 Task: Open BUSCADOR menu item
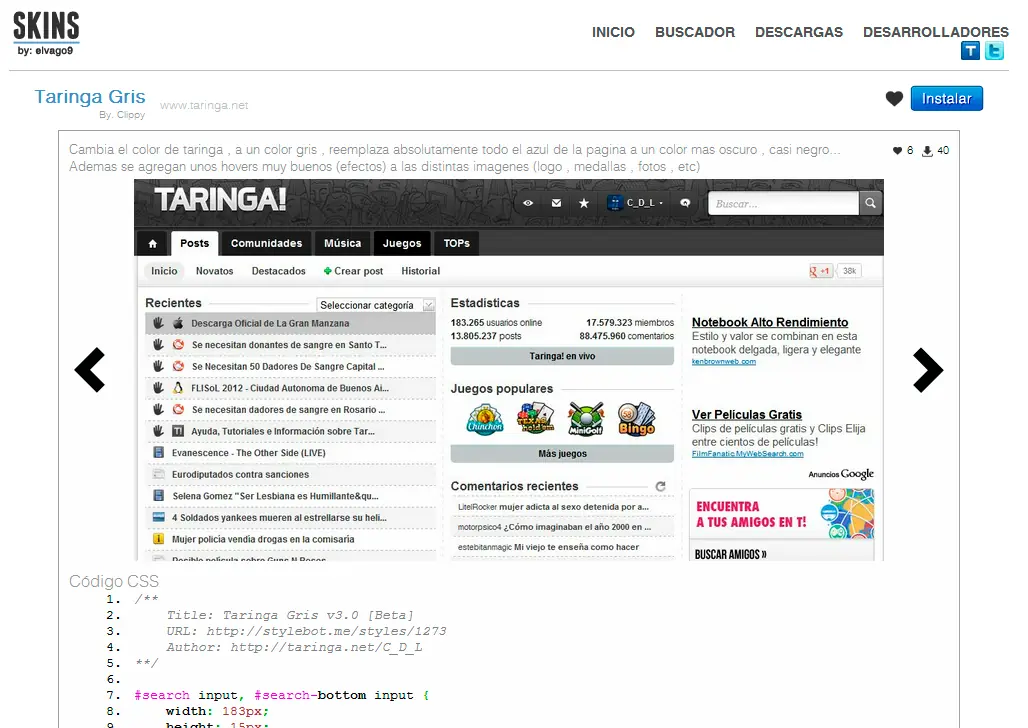[695, 32]
